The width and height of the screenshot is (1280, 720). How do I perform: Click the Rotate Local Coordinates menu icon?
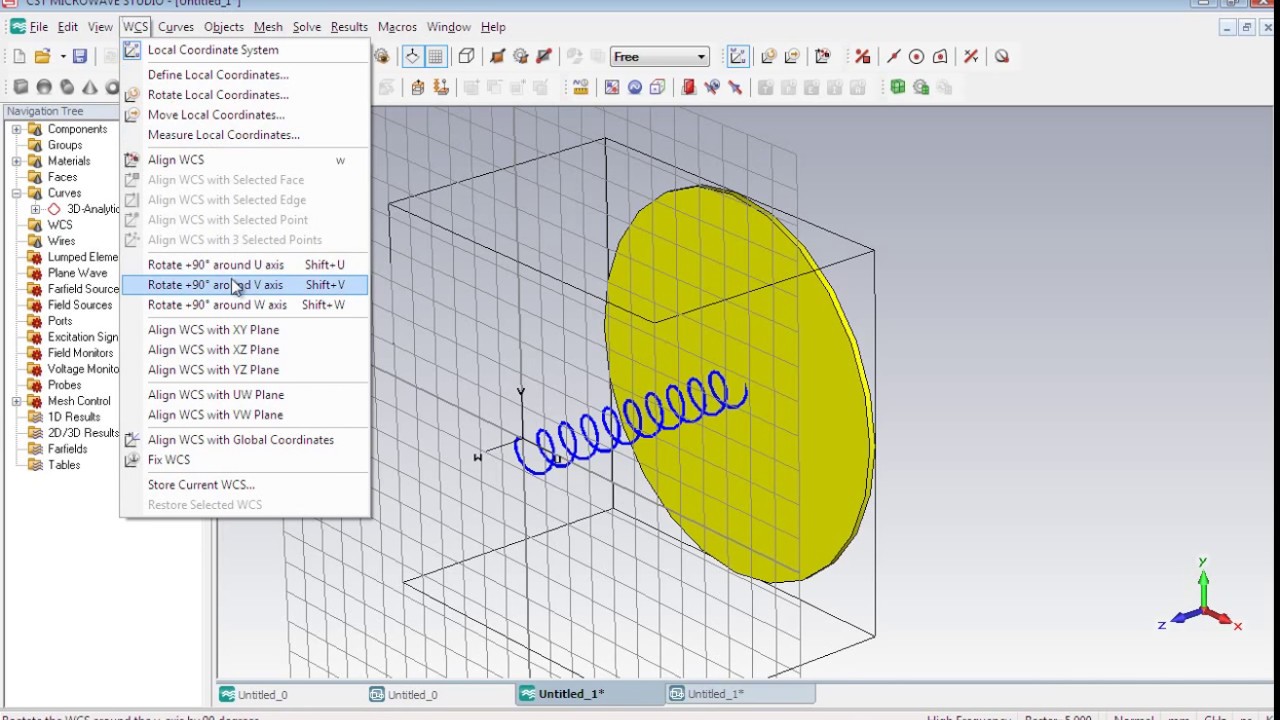click(x=132, y=95)
